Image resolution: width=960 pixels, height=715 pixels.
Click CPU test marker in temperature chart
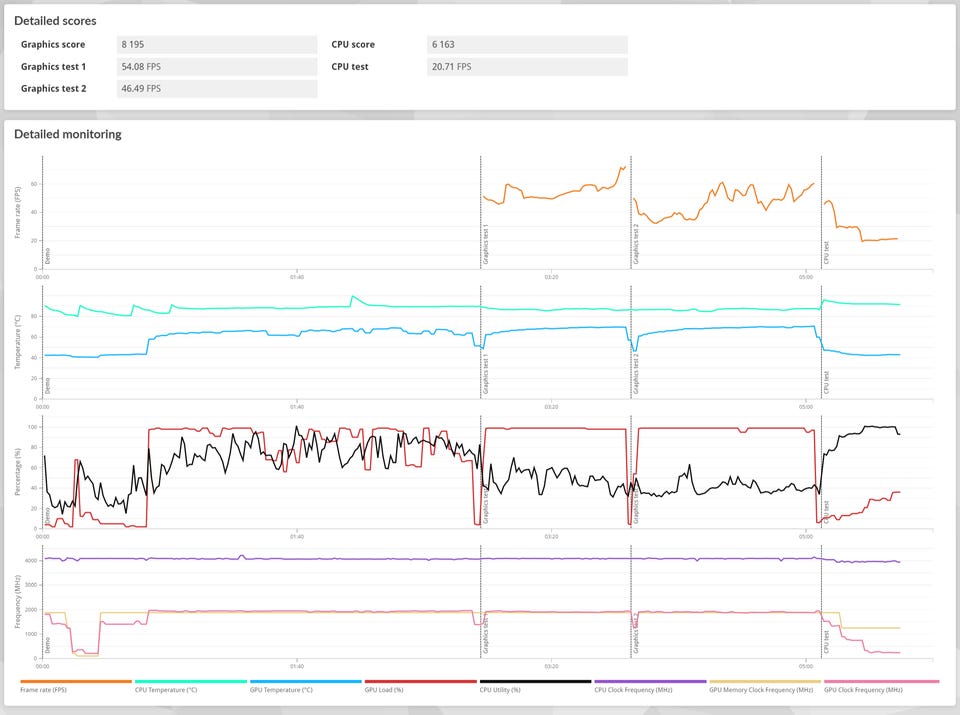(827, 383)
